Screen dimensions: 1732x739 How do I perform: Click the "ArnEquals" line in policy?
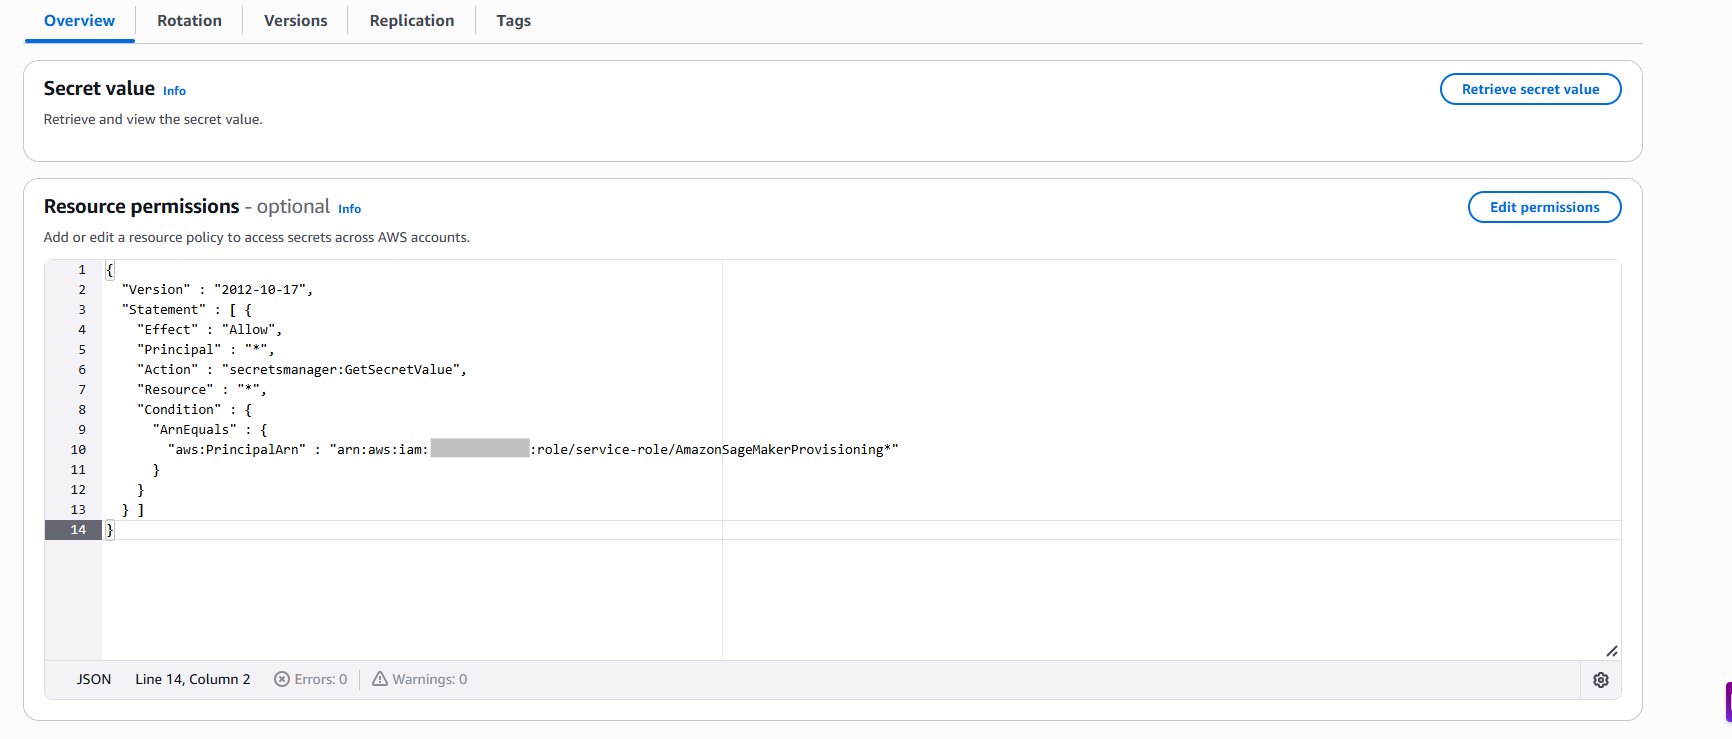[x=210, y=430]
